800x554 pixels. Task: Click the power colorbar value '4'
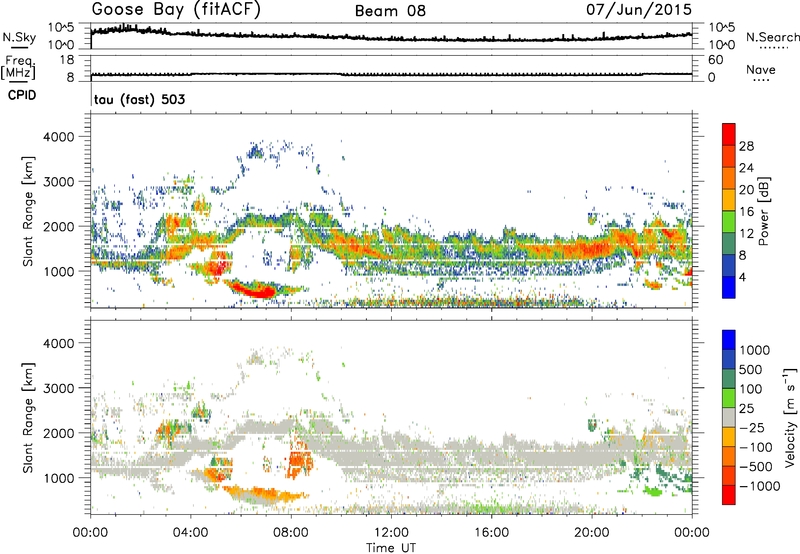coord(743,277)
